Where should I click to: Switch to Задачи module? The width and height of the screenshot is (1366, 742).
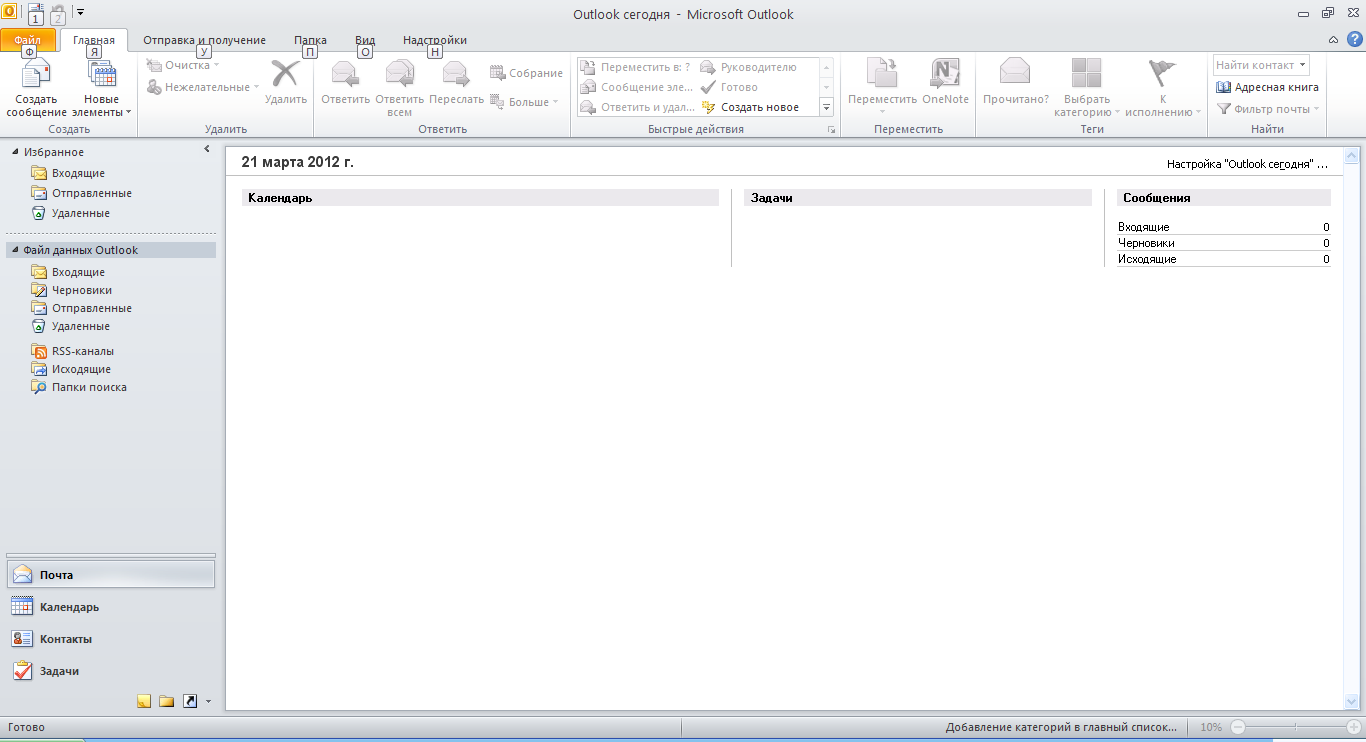click(110, 670)
